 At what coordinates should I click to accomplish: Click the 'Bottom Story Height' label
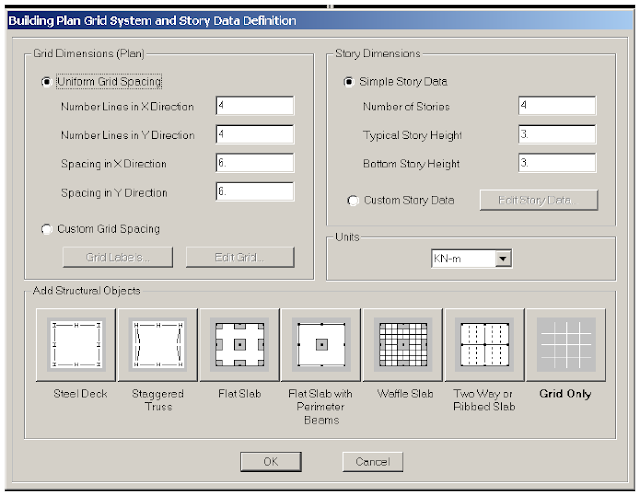(411, 164)
